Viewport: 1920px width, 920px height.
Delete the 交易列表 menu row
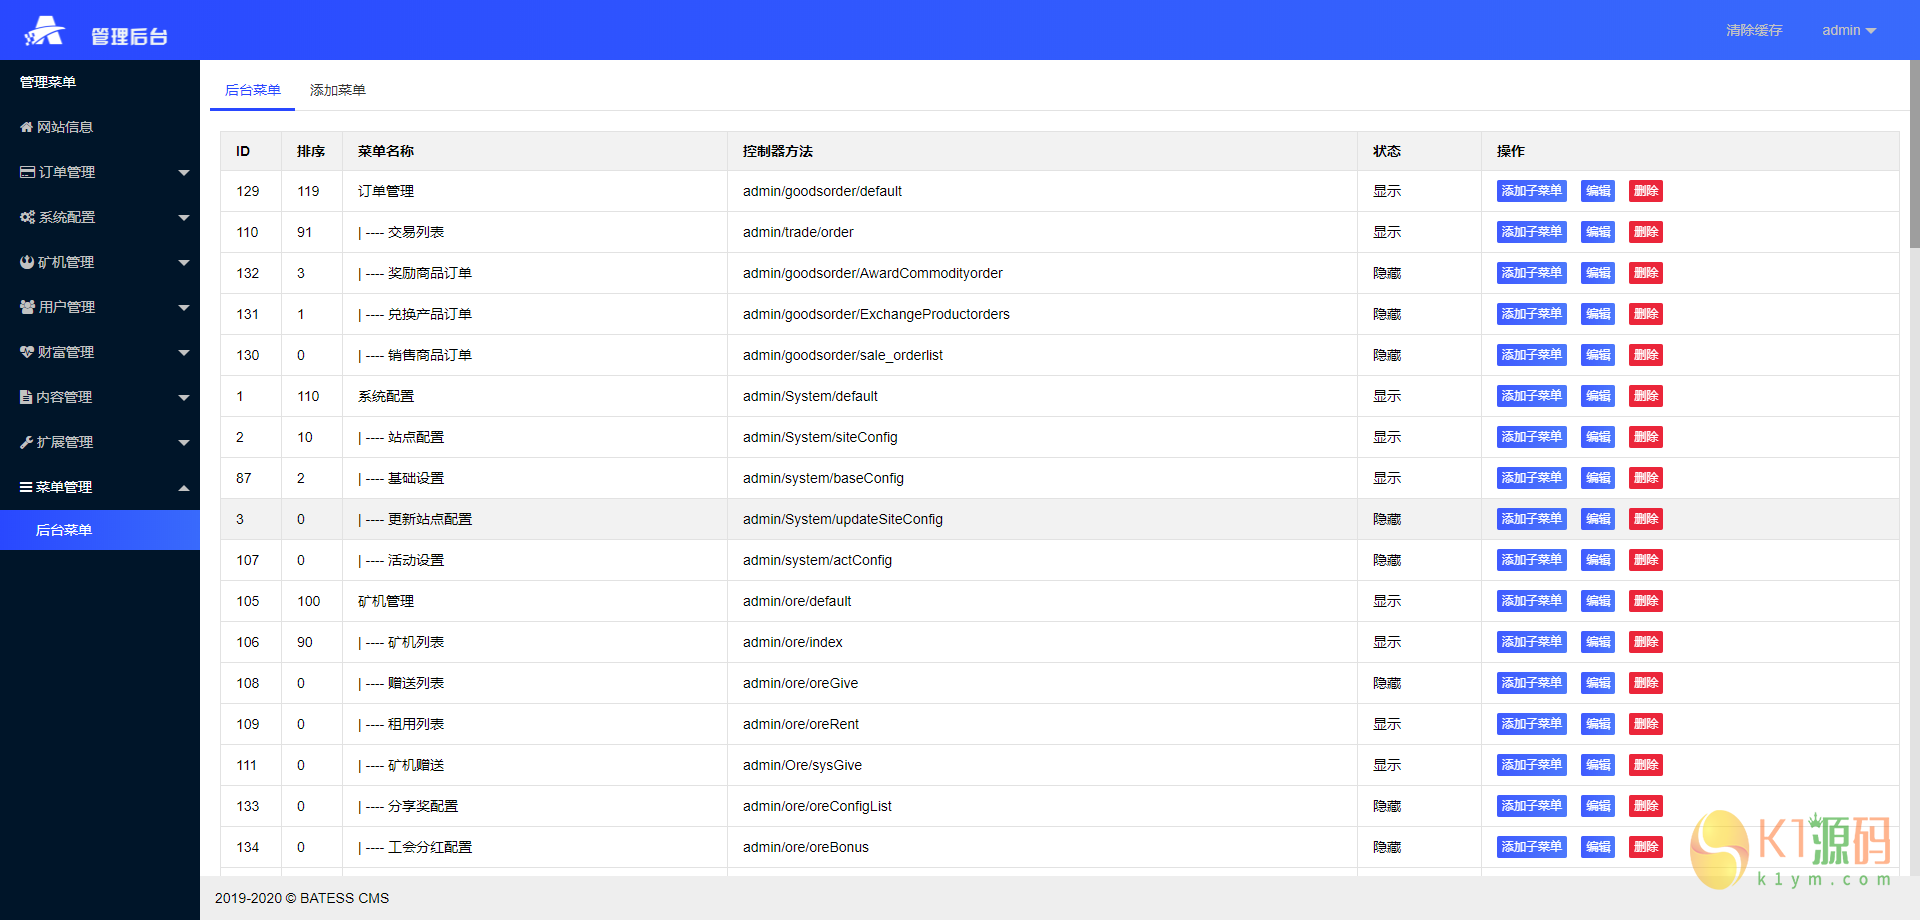(x=1645, y=232)
